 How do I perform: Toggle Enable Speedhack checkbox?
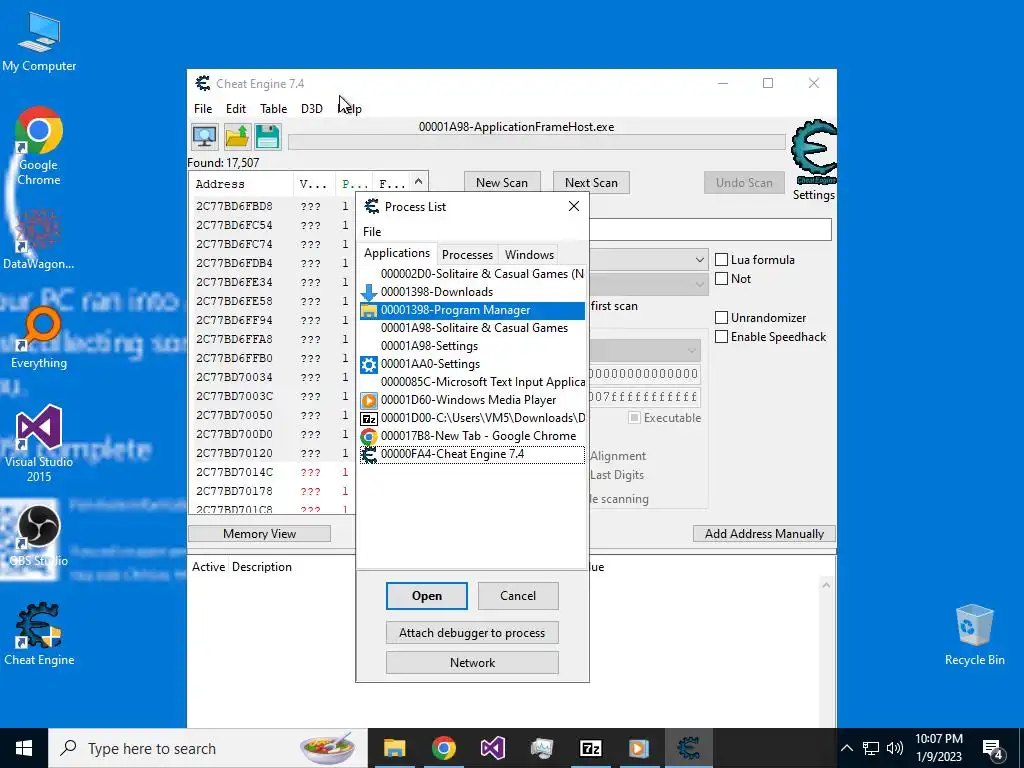pos(722,337)
